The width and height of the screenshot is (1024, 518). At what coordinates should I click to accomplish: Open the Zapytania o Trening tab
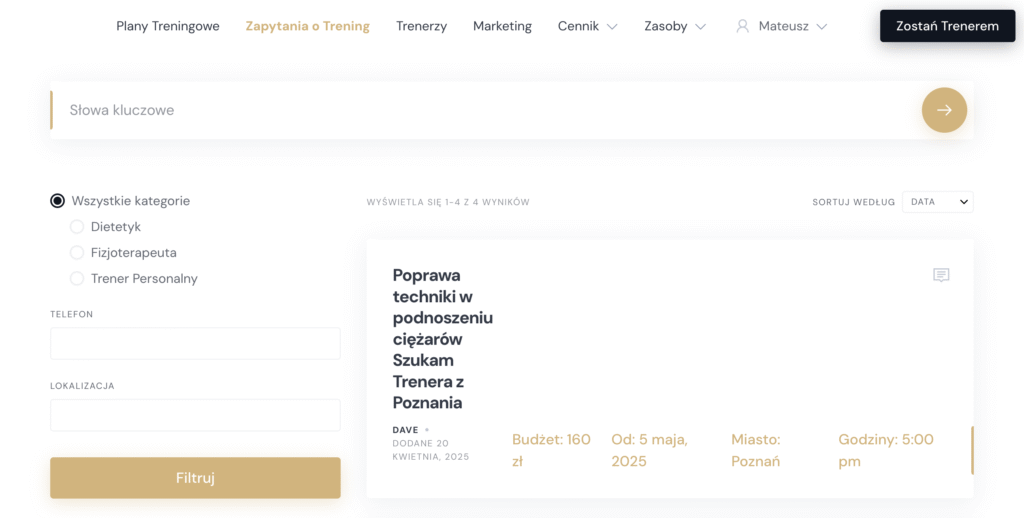(307, 26)
